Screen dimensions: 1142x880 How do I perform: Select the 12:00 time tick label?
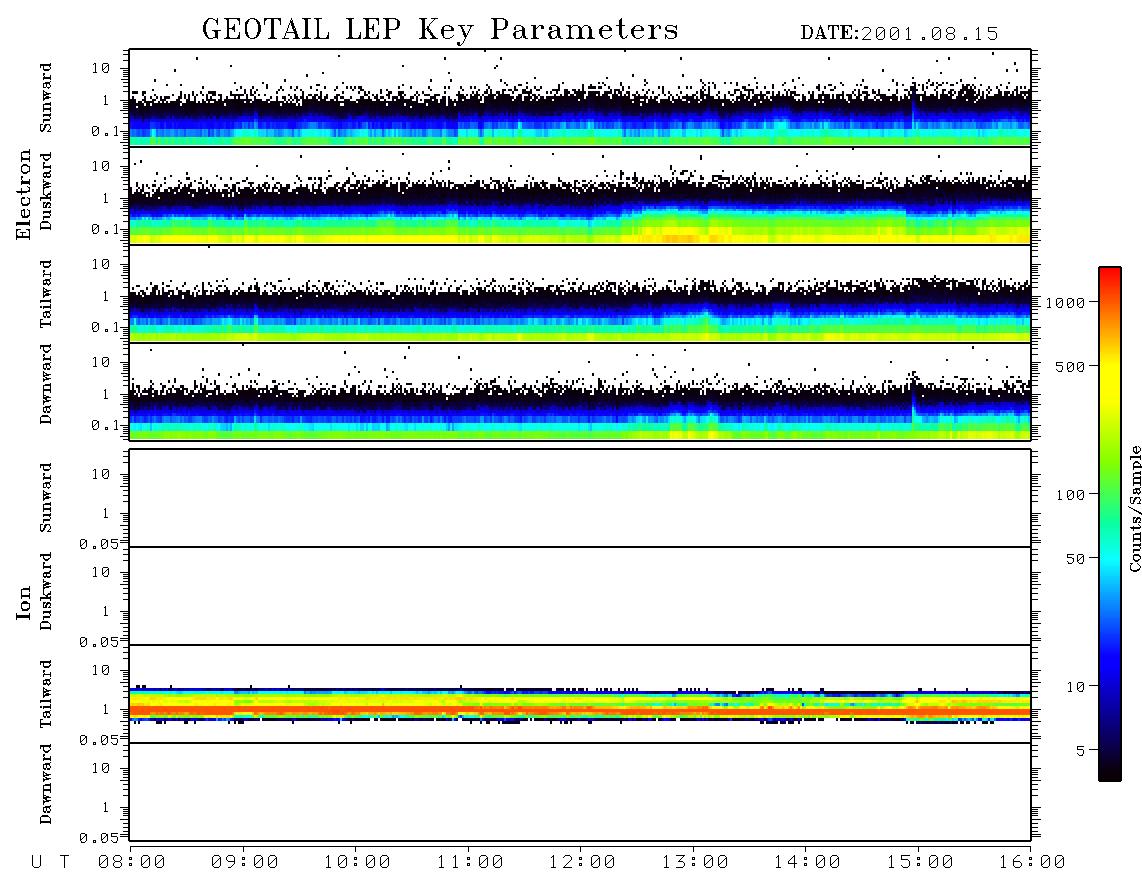[582, 863]
